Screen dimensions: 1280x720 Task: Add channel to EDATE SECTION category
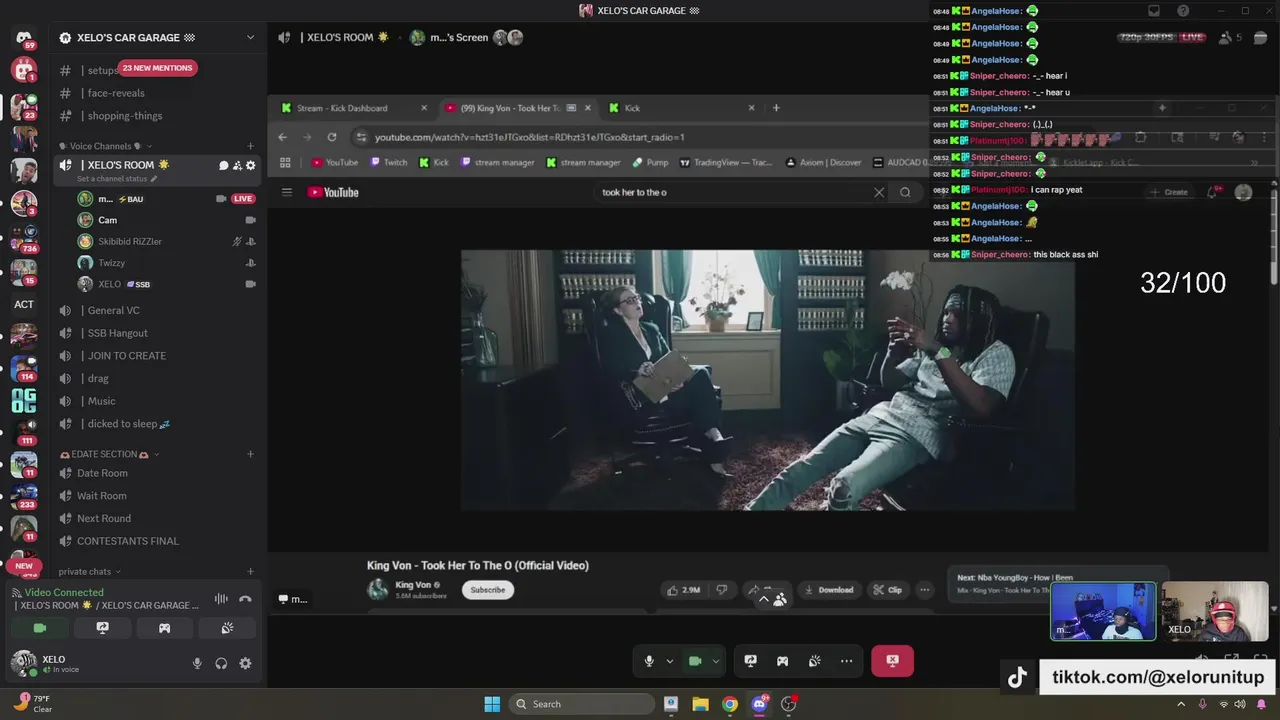click(x=250, y=454)
